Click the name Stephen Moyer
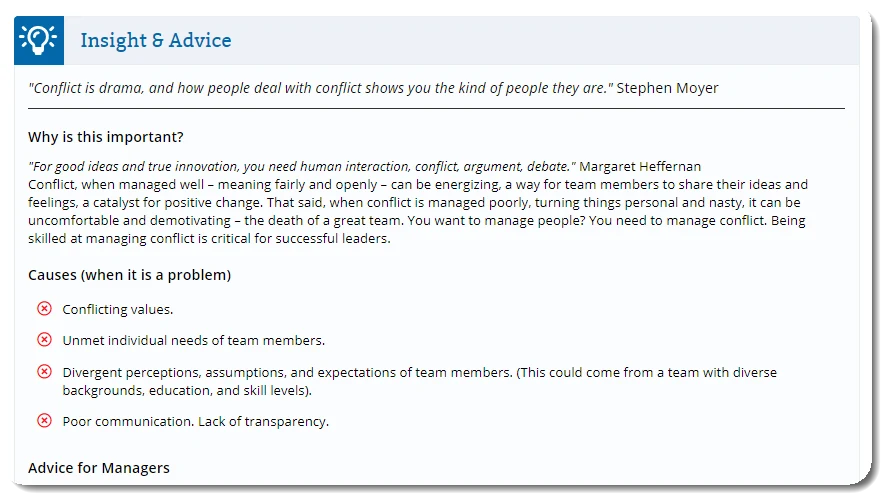Screen dimensions: 887x500 tap(667, 88)
